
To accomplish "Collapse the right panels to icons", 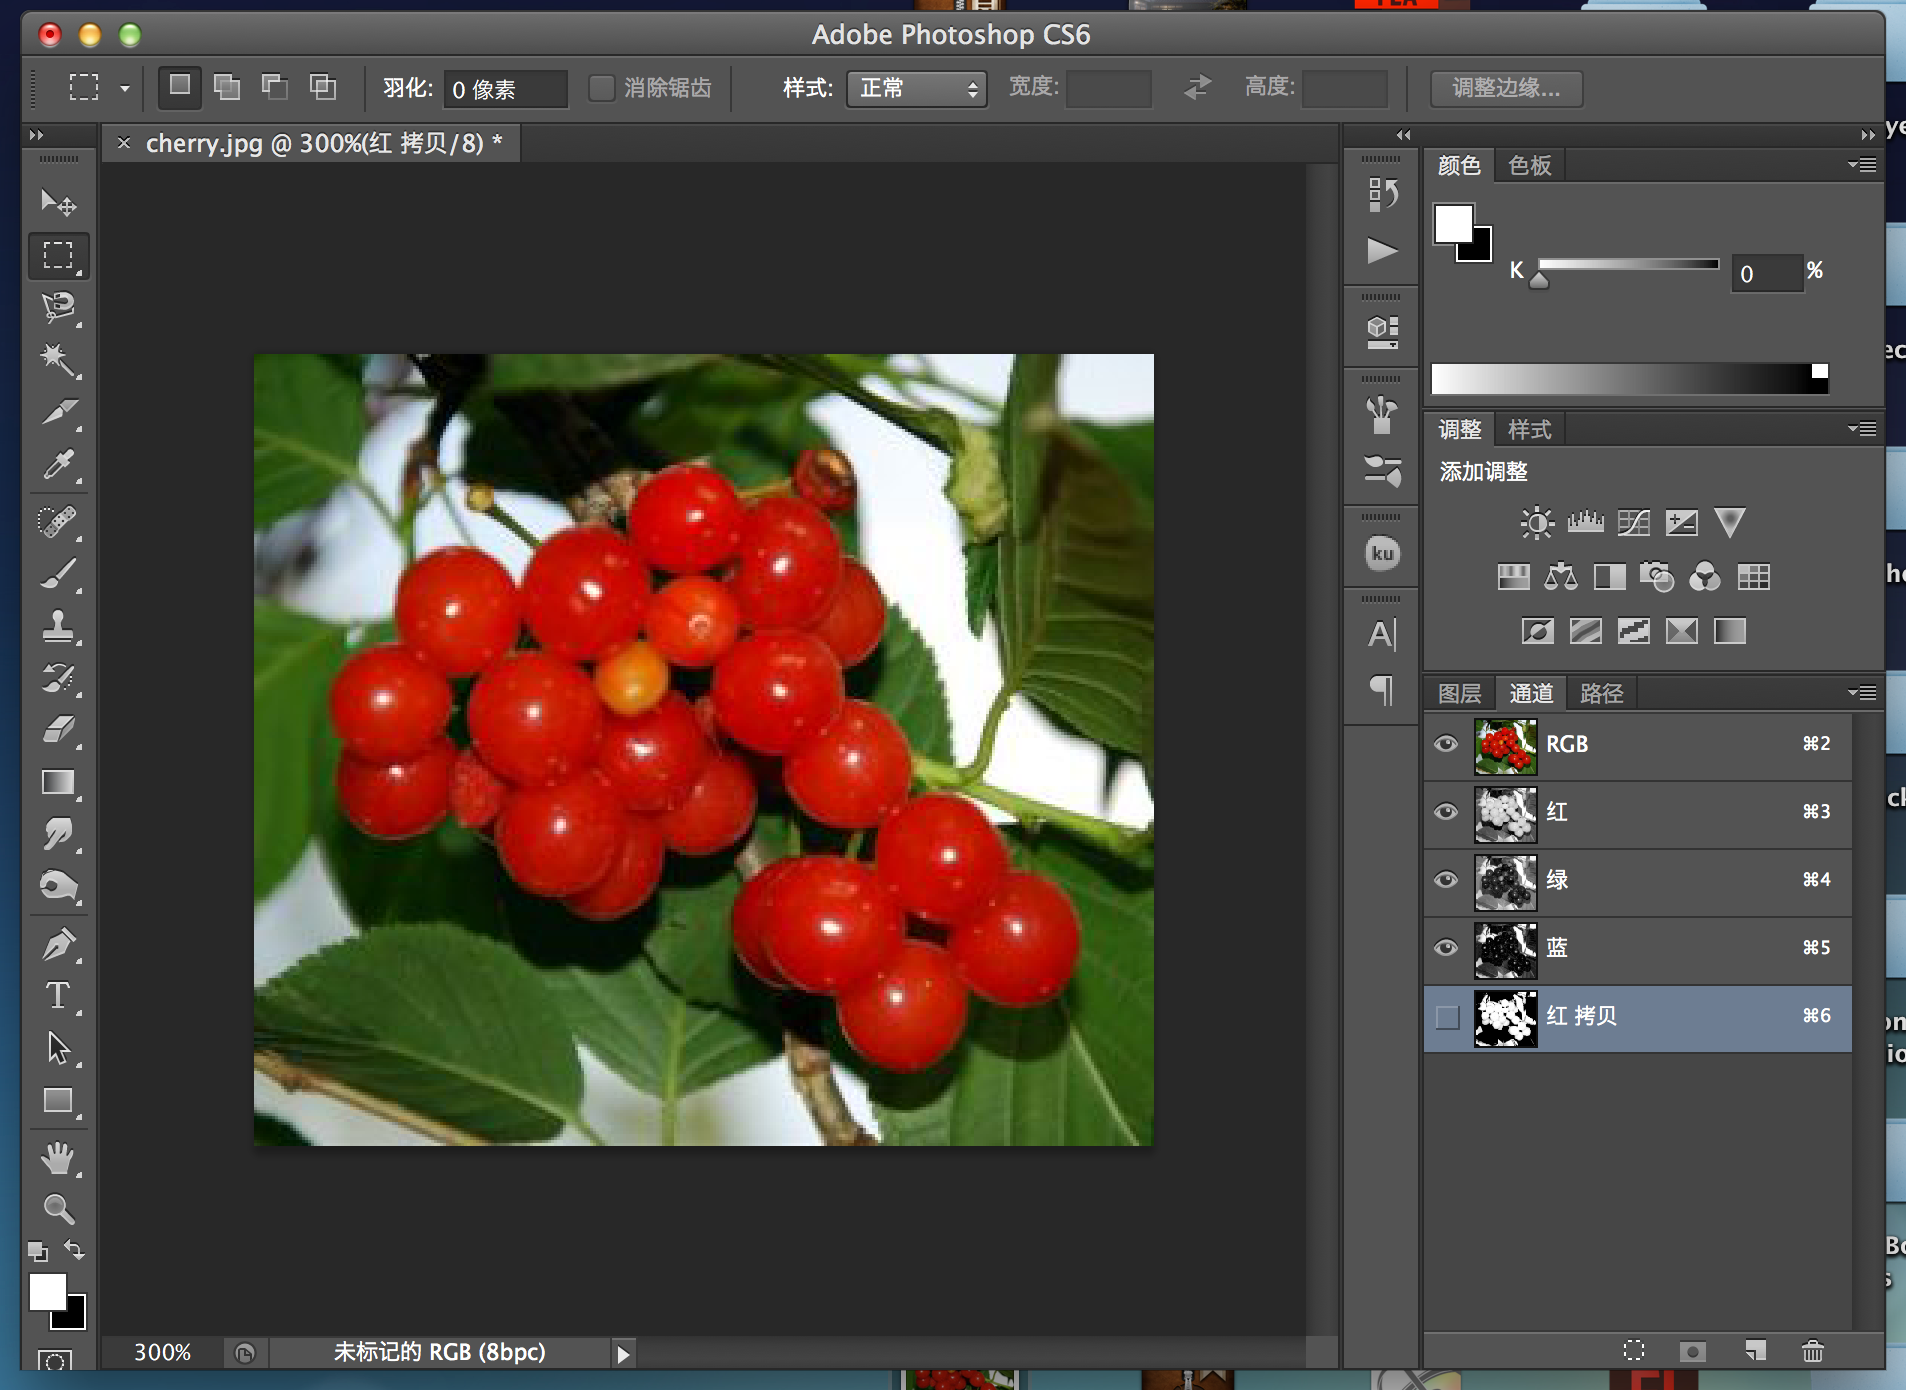I will pyautogui.click(x=1868, y=135).
